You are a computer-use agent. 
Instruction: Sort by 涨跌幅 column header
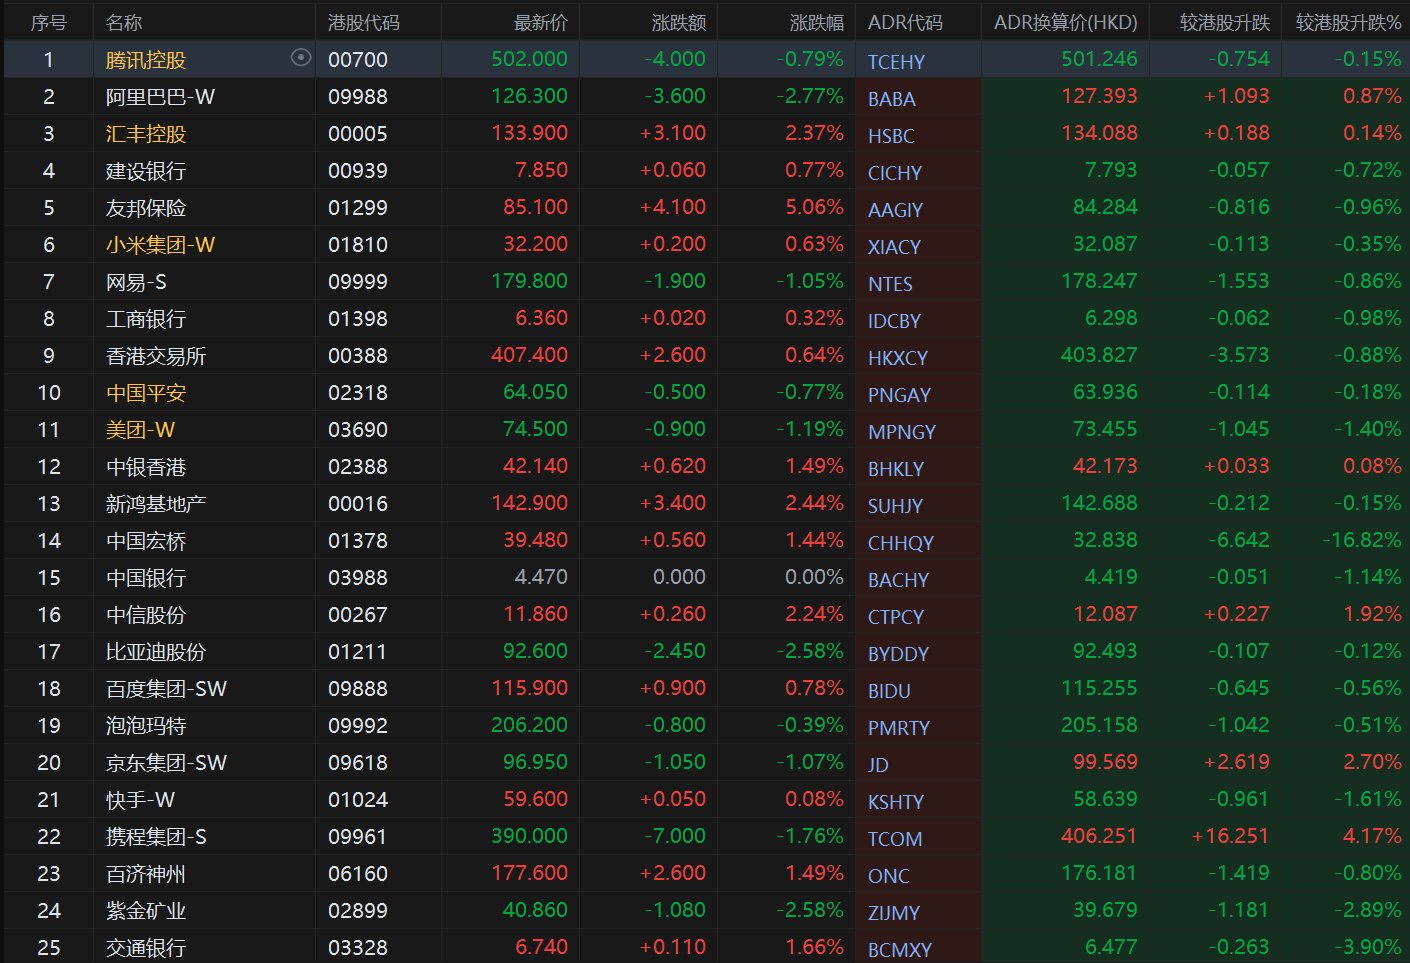(816, 22)
